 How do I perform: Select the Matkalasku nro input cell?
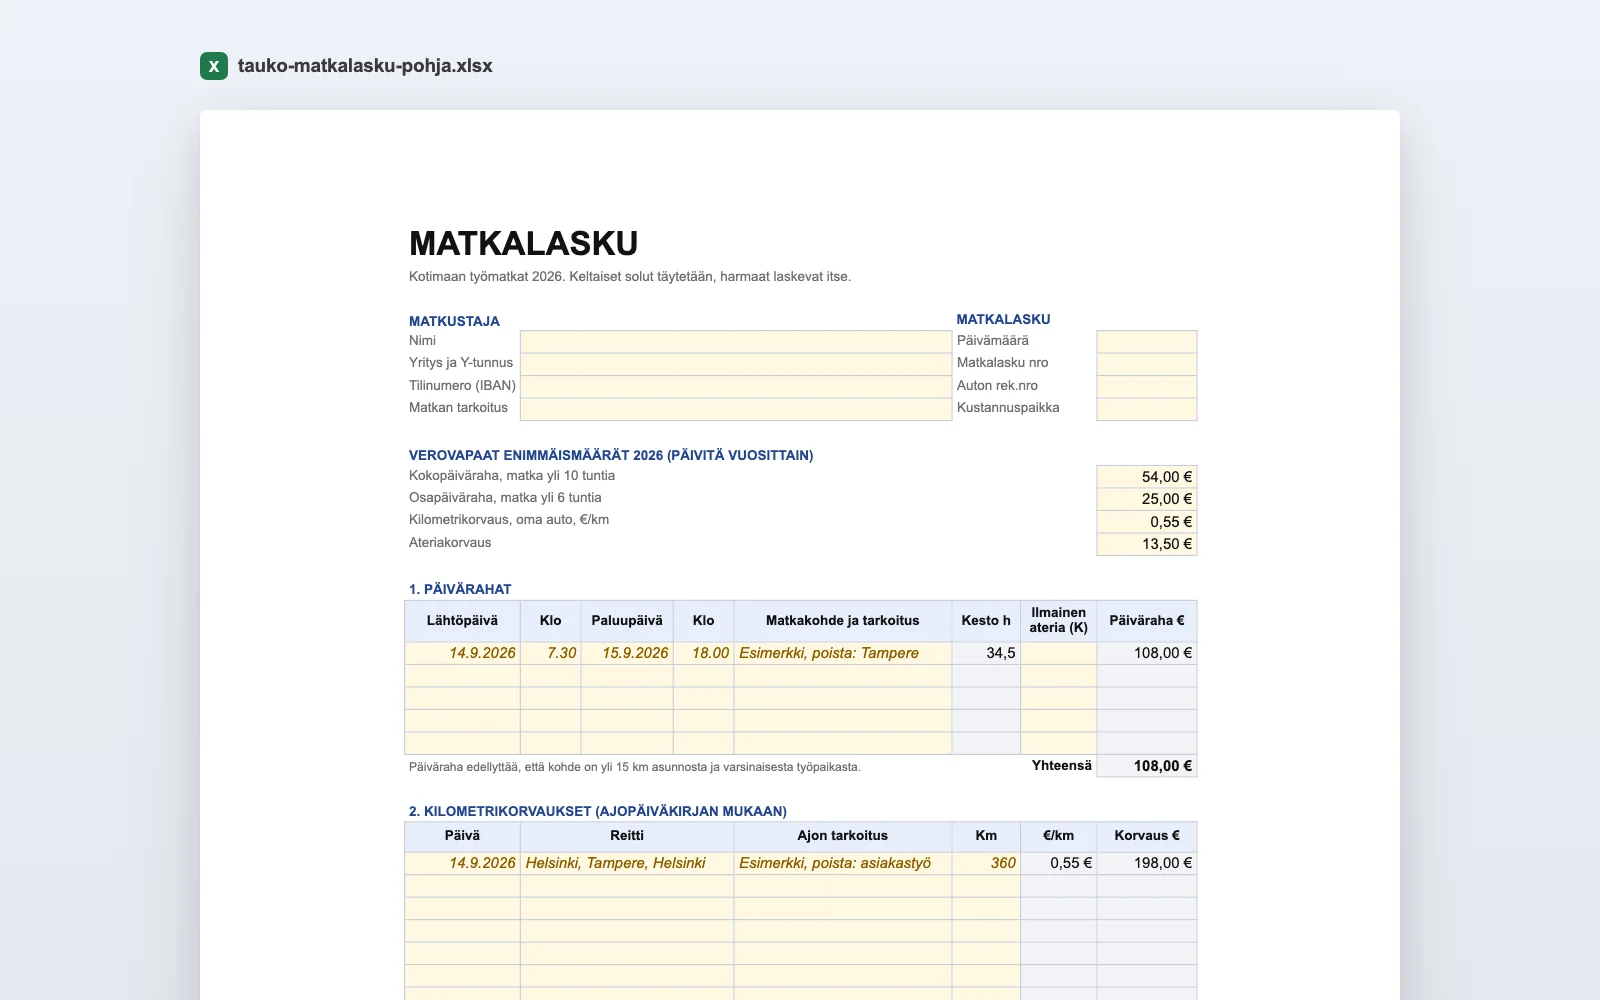coord(1147,364)
